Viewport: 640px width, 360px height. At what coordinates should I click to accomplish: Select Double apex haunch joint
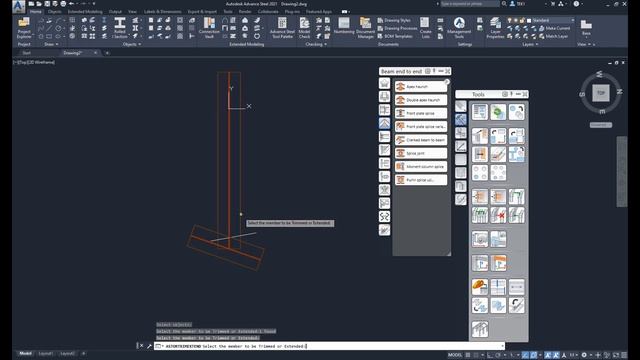421,100
